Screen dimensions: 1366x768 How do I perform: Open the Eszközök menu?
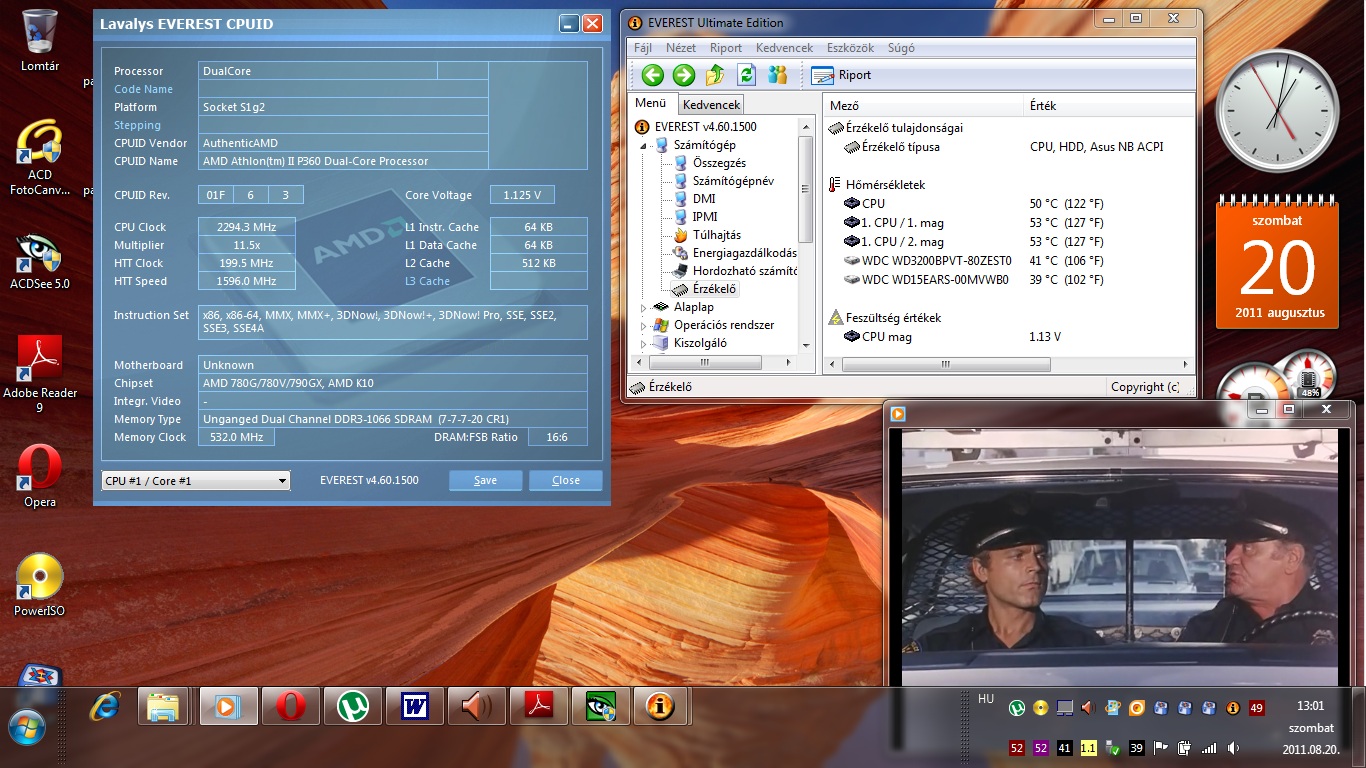[850, 48]
